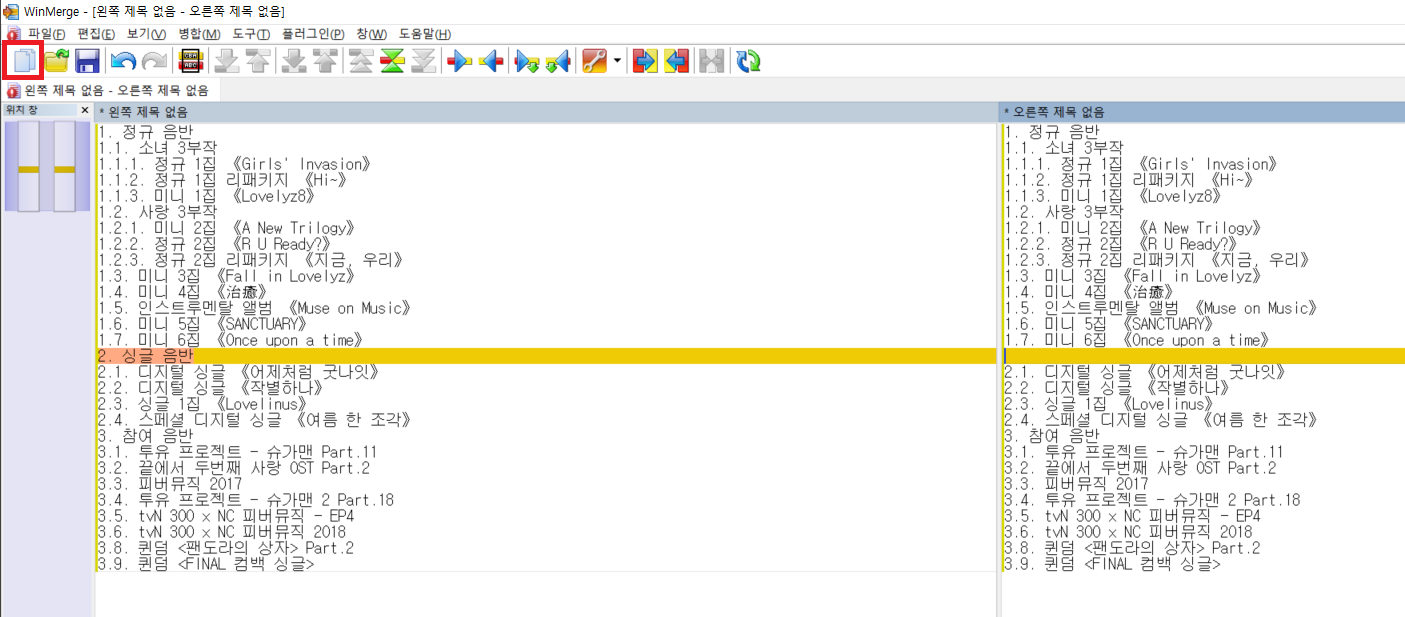Open the Options wrench icon

click(x=594, y=61)
